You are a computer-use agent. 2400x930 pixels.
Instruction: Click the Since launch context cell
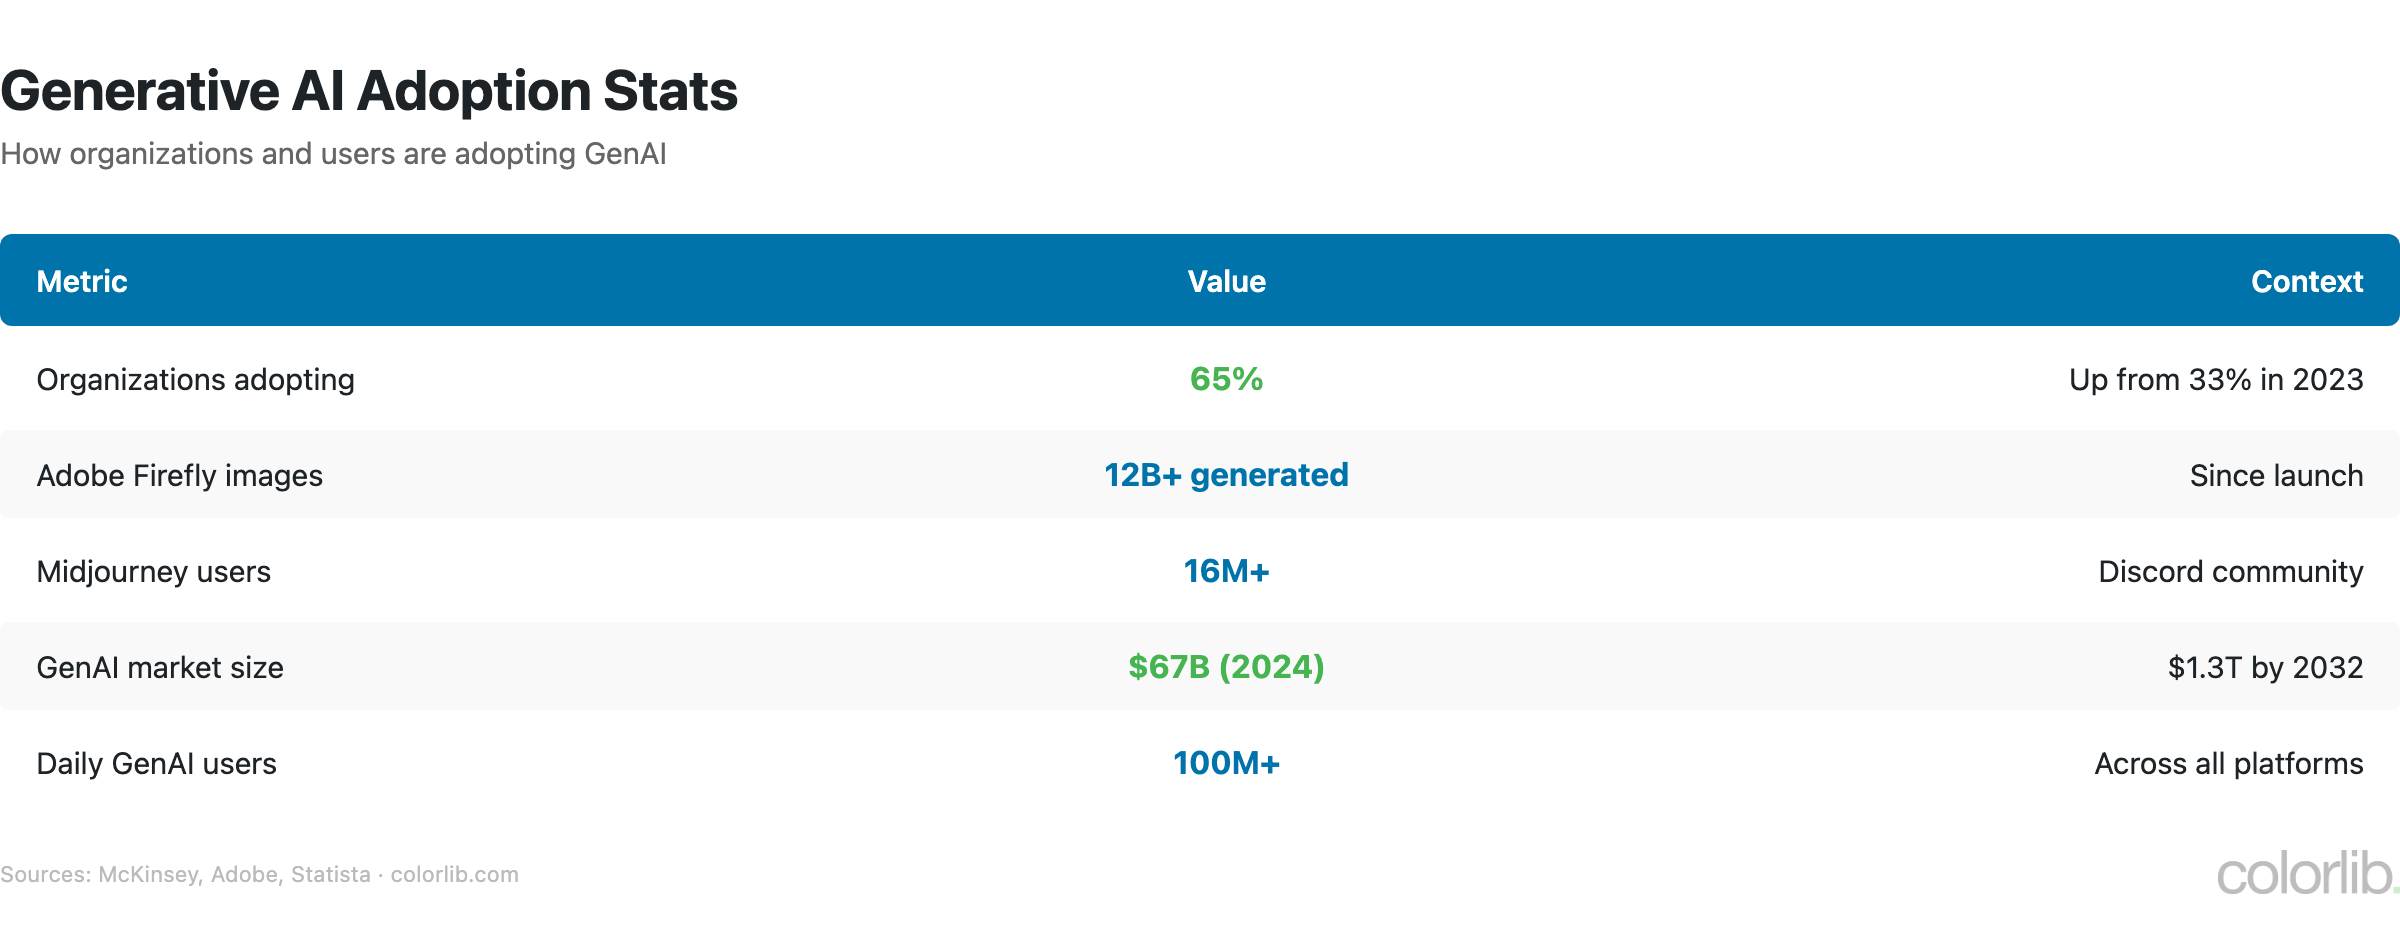(x=2276, y=476)
